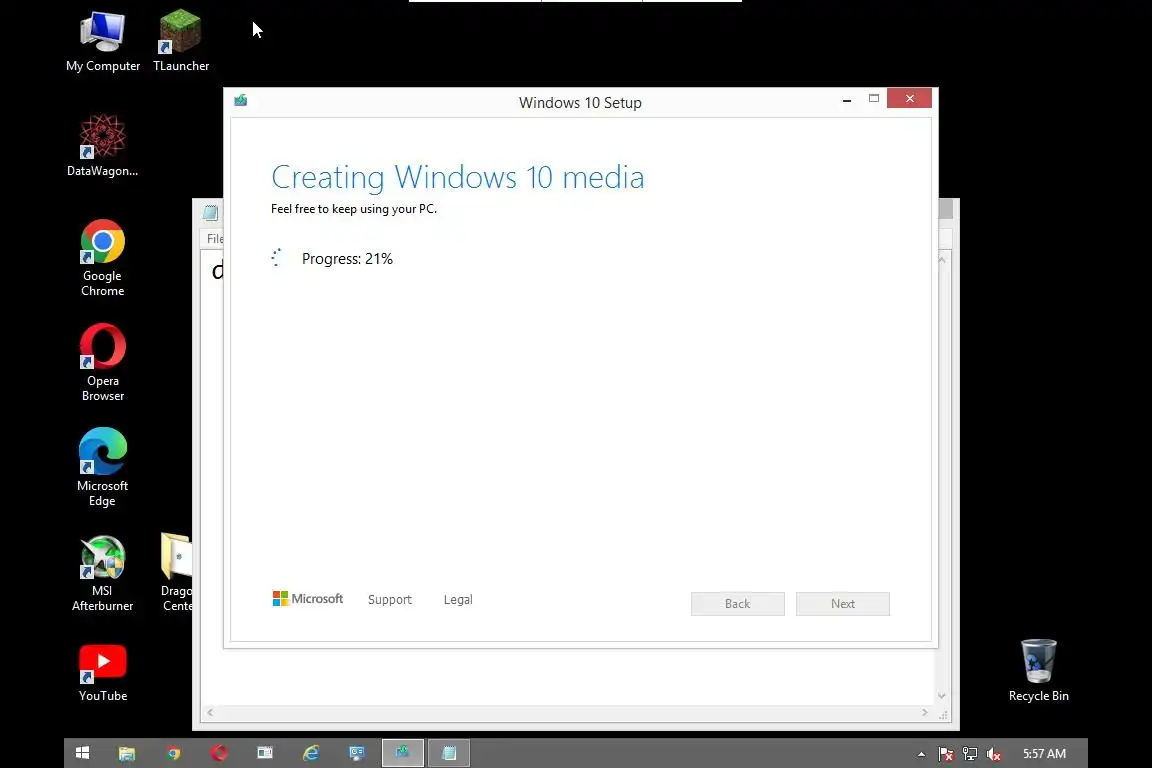1152x768 pixels.
Task: Click the 5:57 AM taskbar clock
Action: coord(1044,754)
